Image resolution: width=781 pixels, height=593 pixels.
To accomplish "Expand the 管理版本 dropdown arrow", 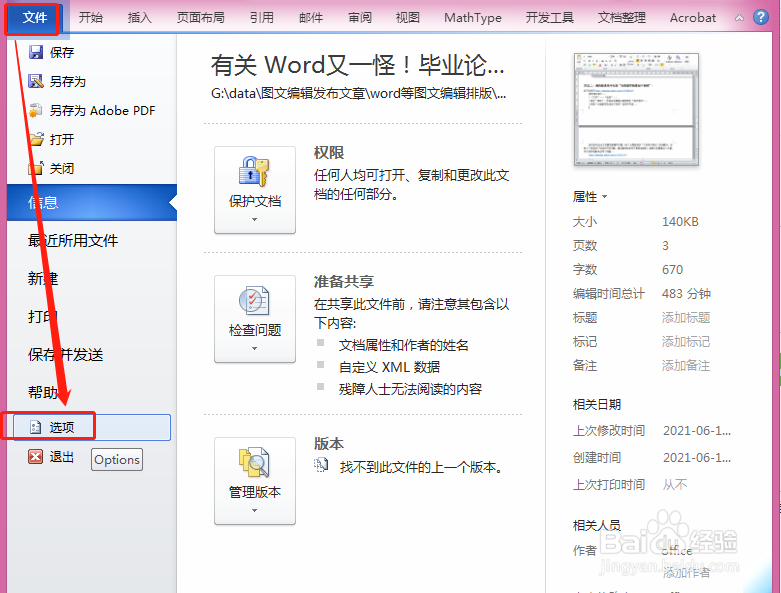I will (x=255, y=510).
